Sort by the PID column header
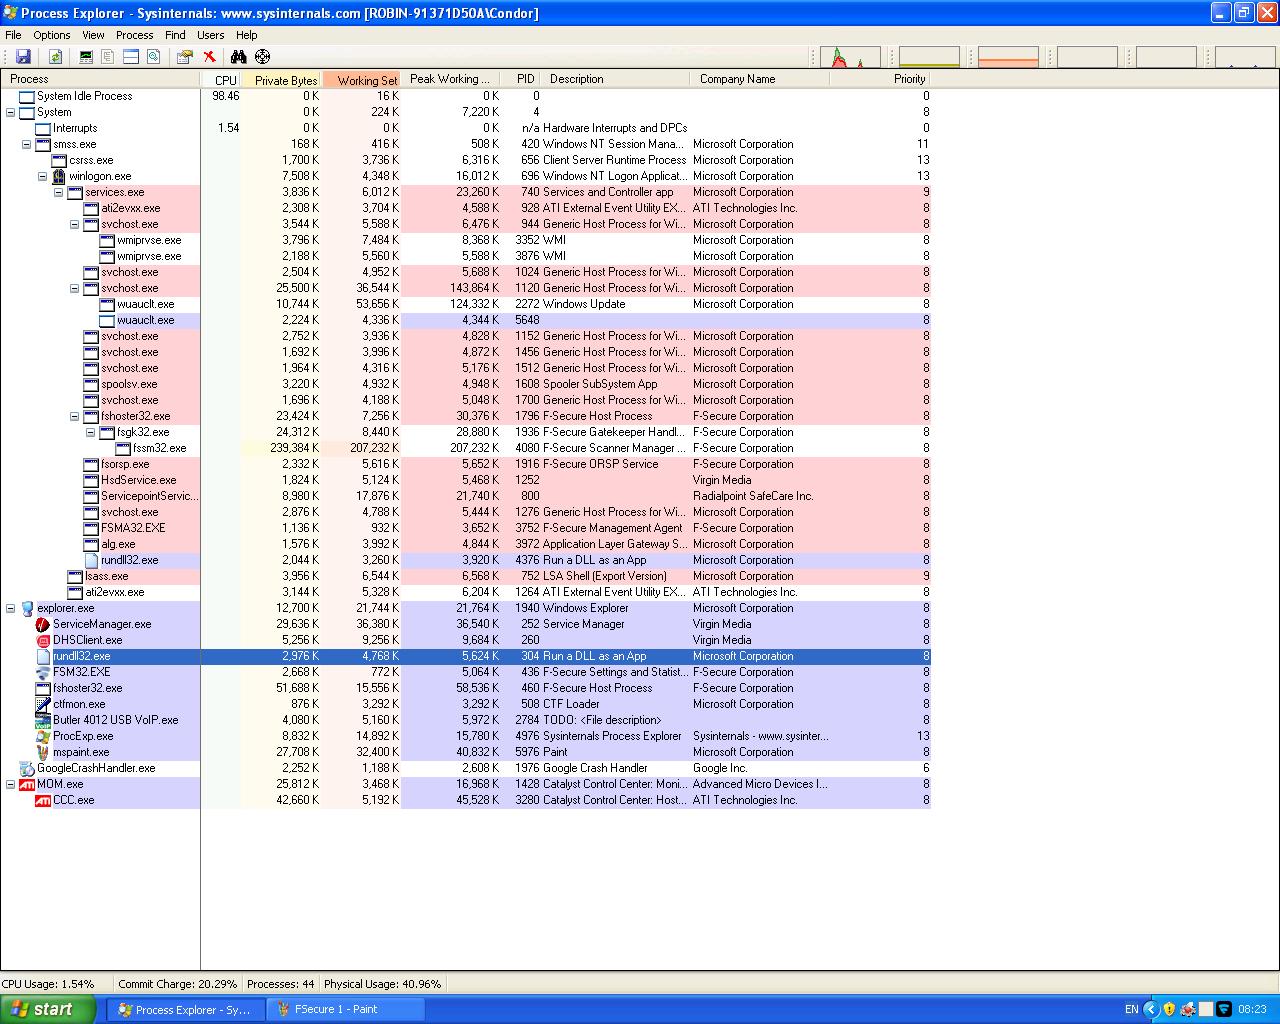This screenshot has height=1024, width=1280. coord(521,79)
